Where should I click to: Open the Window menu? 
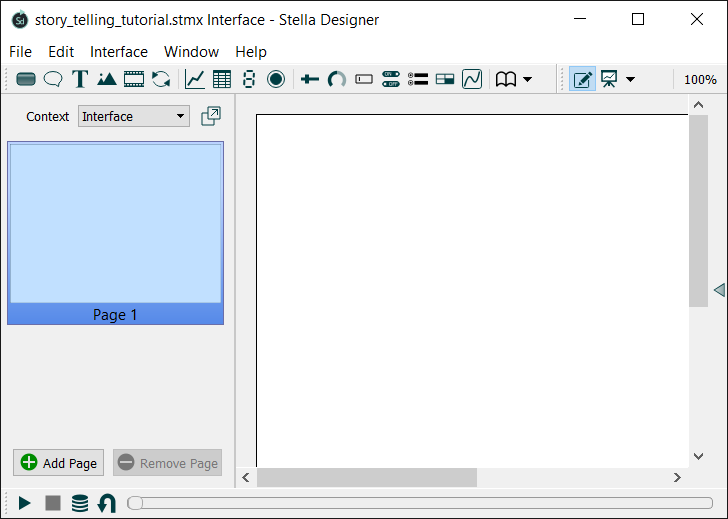191,52
